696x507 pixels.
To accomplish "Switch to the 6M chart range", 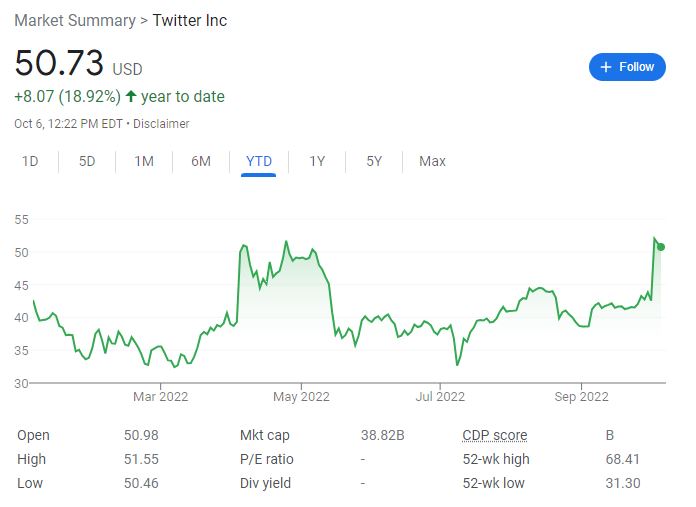I will (x=201, y=161).
